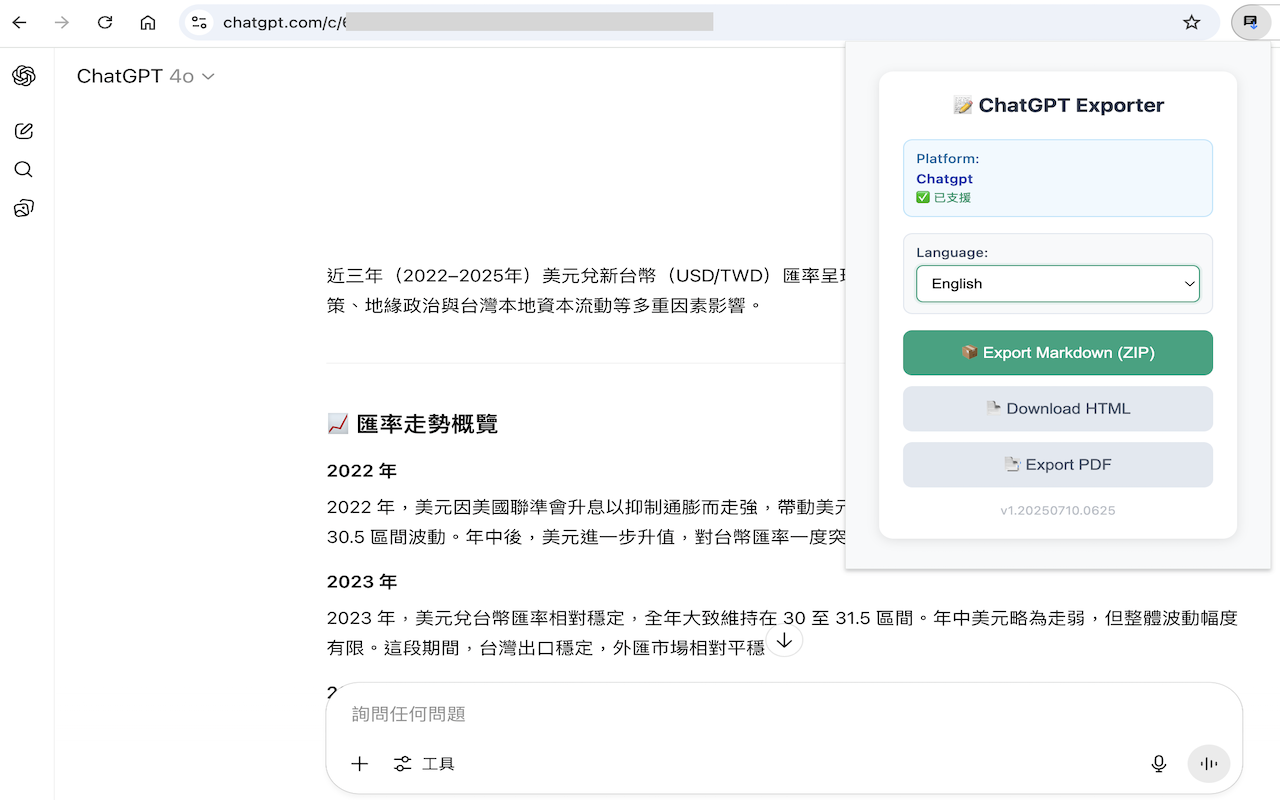Click Export Markdown (ZIP) button
This screenshot has height=800, width=1280.
click(1058, 353)
